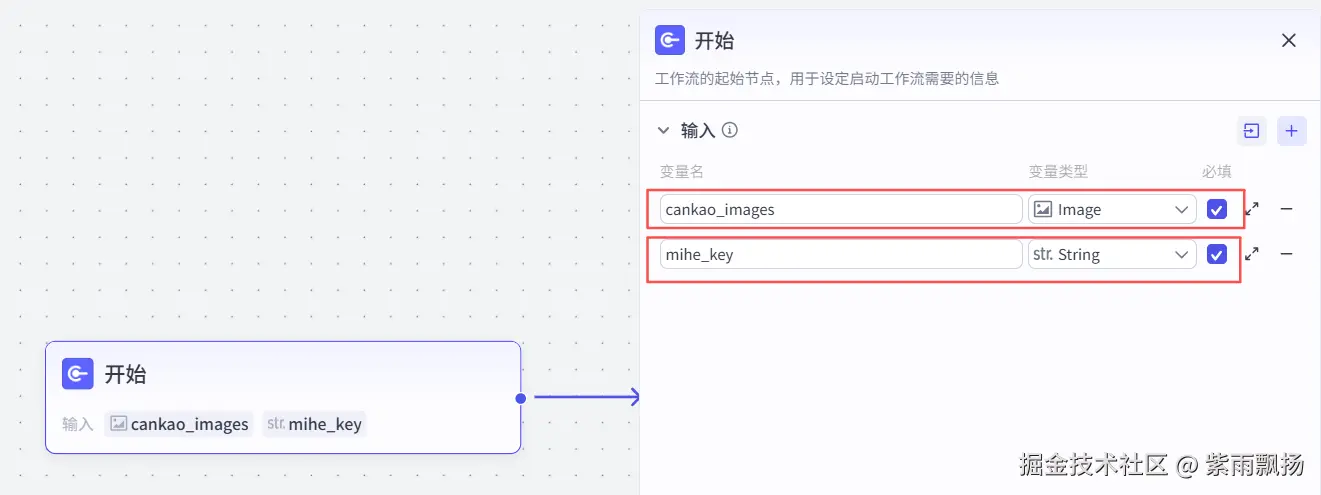Click the output port dot of the 开始 node
The height and width of the screenshot is (495, 1321).
(521, 398)
